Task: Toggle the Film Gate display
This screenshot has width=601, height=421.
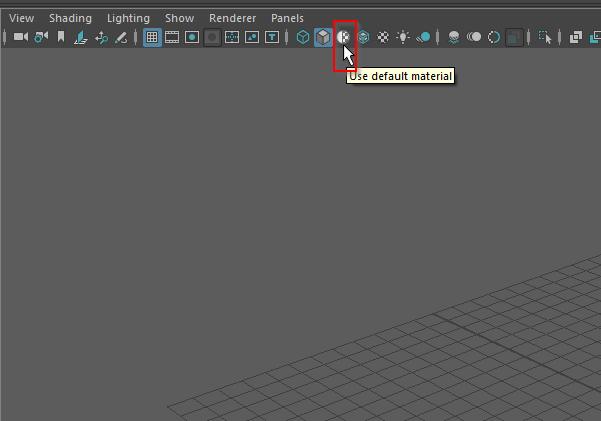Action: [172, 37]
